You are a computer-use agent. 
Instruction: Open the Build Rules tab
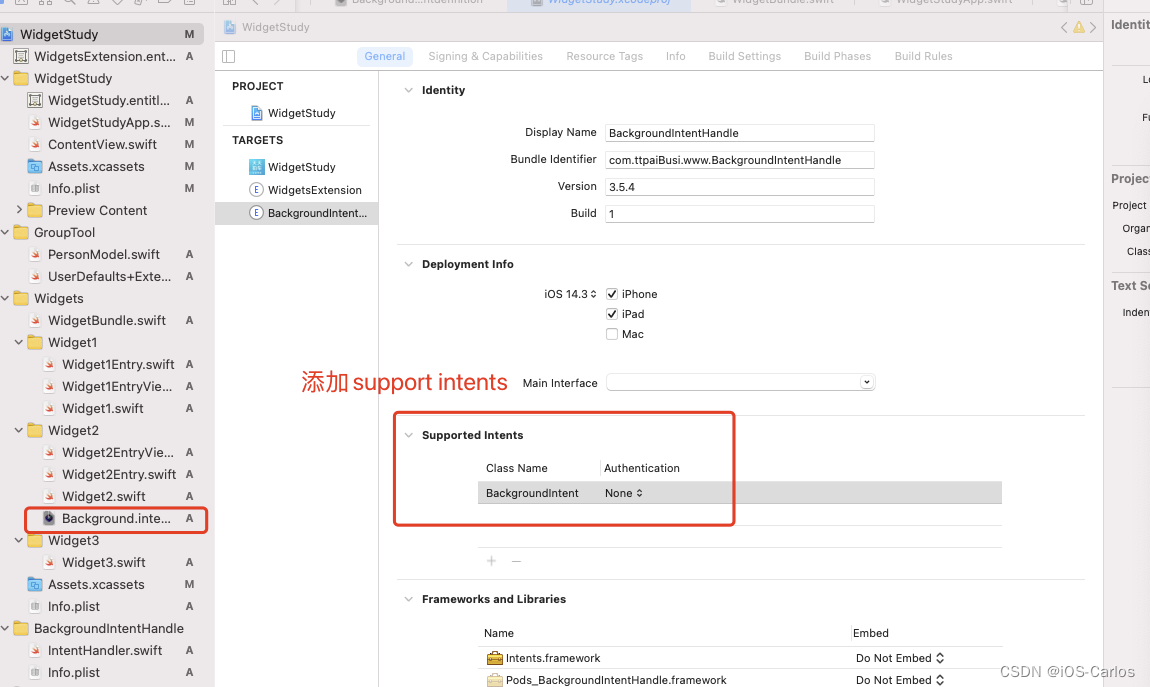[923, 56]
